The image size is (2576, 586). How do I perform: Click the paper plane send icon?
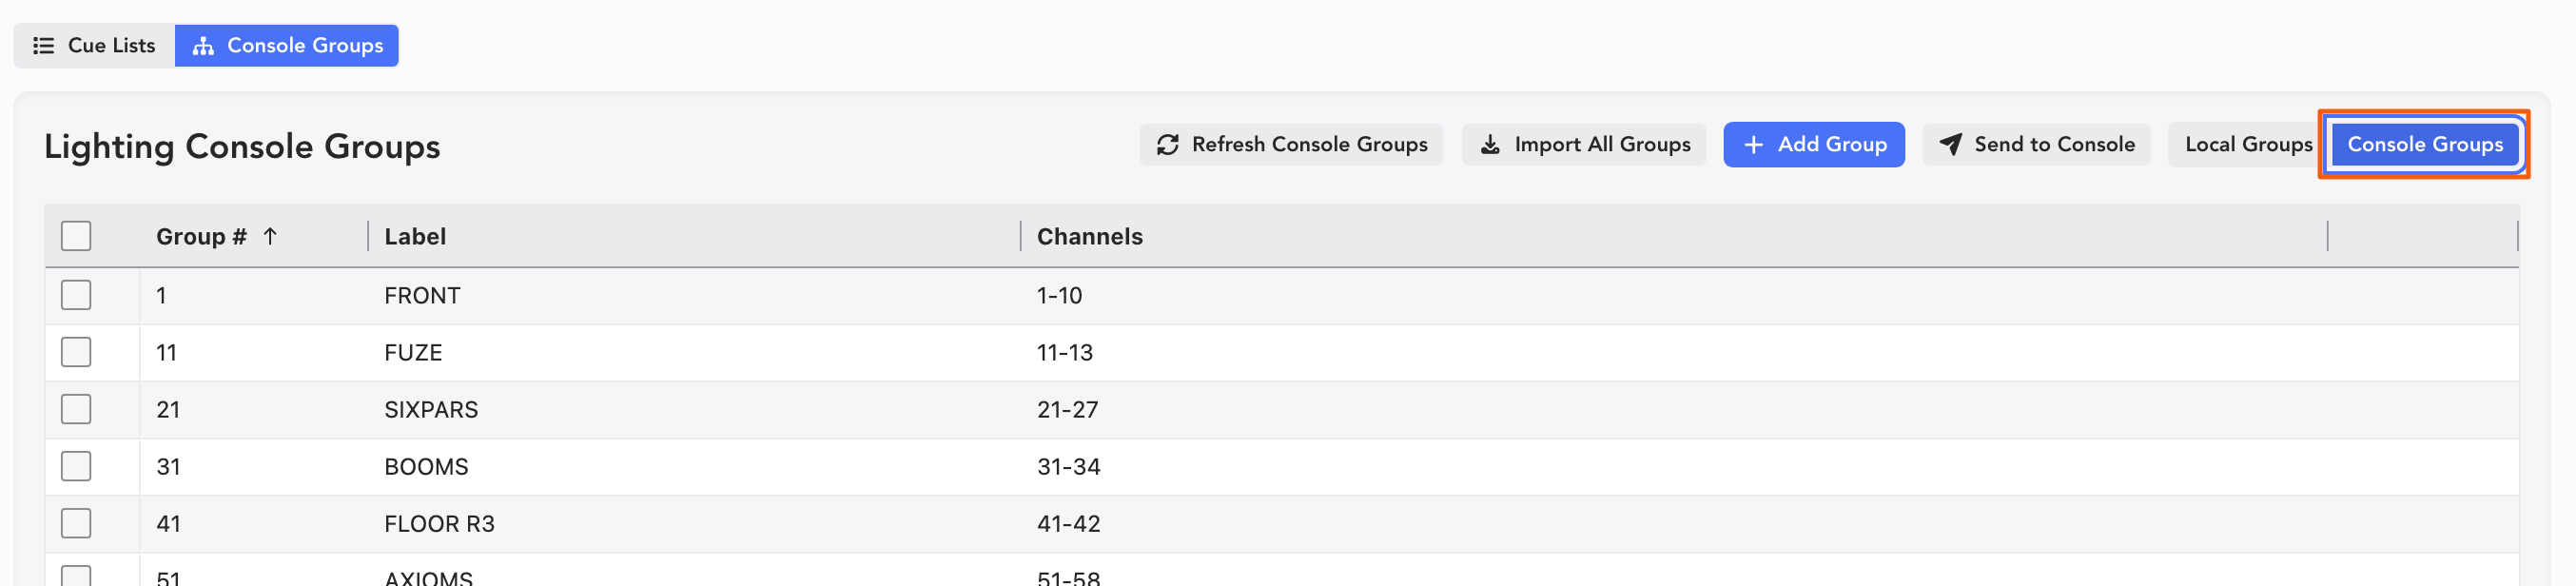1950,145
